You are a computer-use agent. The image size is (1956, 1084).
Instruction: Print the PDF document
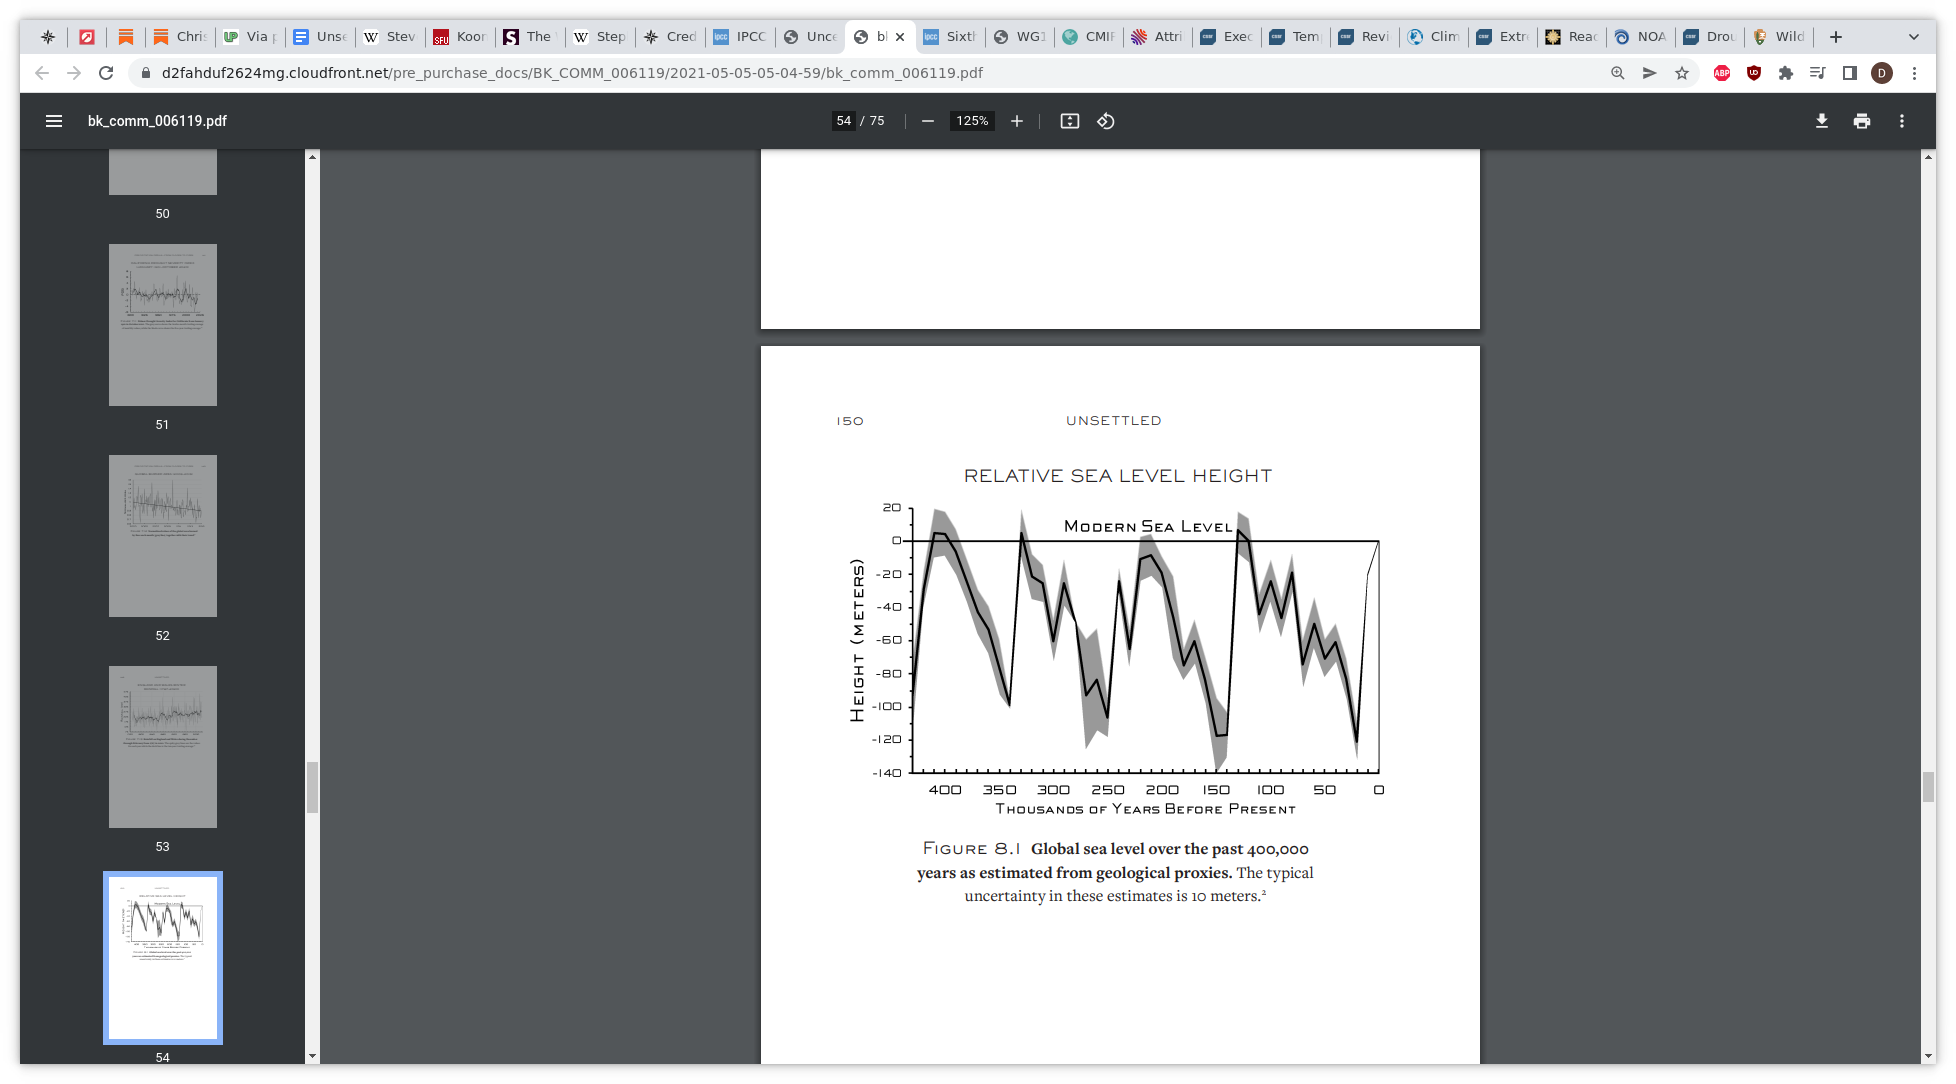[x=1862, y=121]
